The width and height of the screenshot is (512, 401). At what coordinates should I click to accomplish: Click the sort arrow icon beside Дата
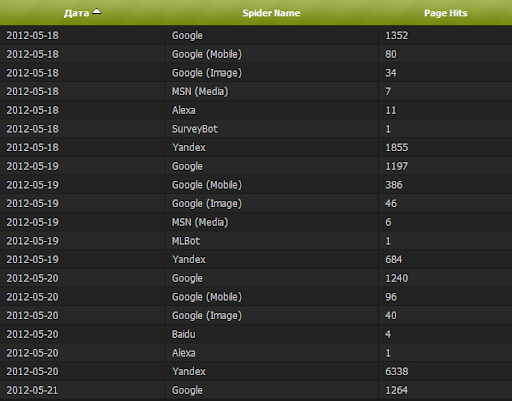point(96,12)
